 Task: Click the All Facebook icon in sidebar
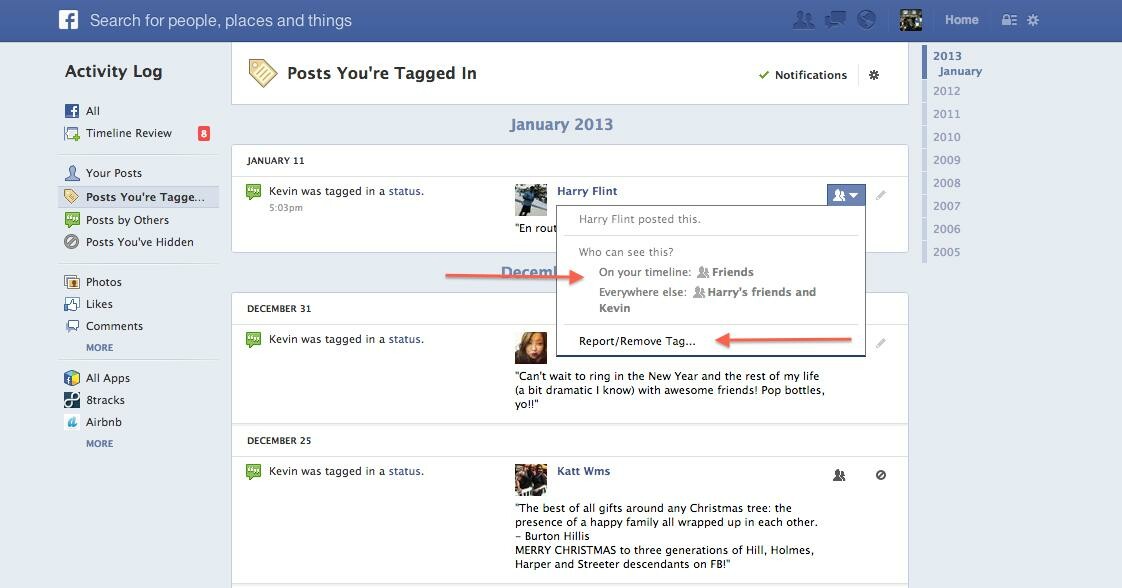pos(72,111)
